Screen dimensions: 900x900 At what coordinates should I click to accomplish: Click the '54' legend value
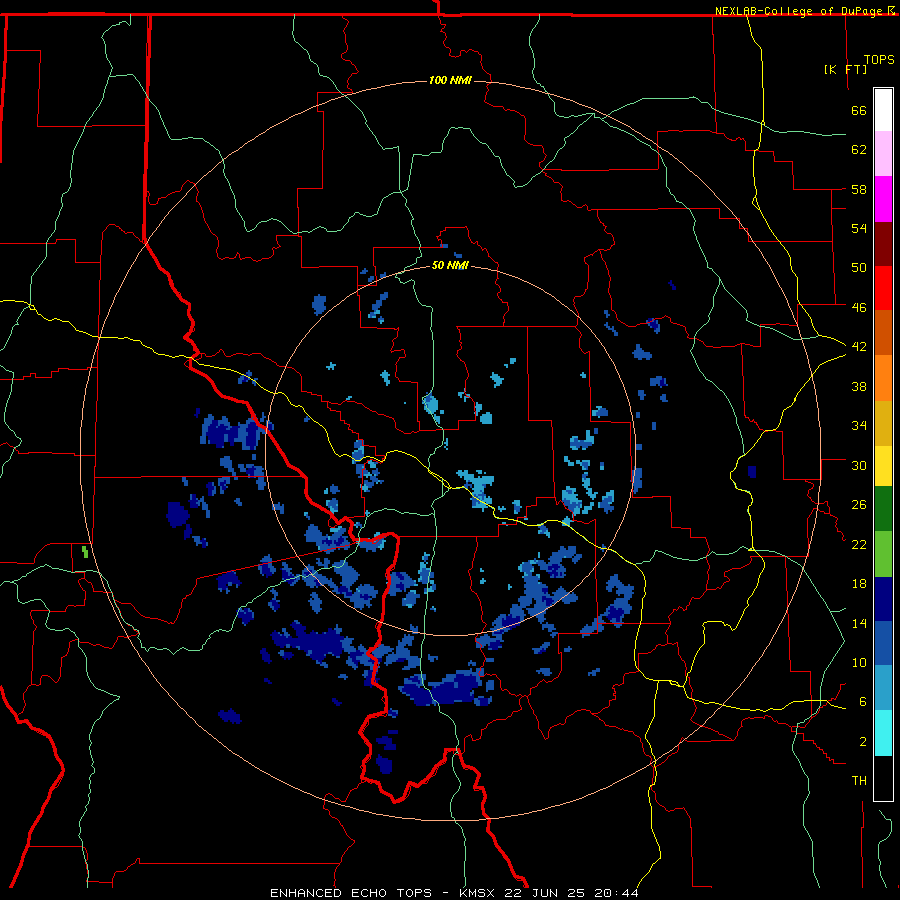[859, 228]
